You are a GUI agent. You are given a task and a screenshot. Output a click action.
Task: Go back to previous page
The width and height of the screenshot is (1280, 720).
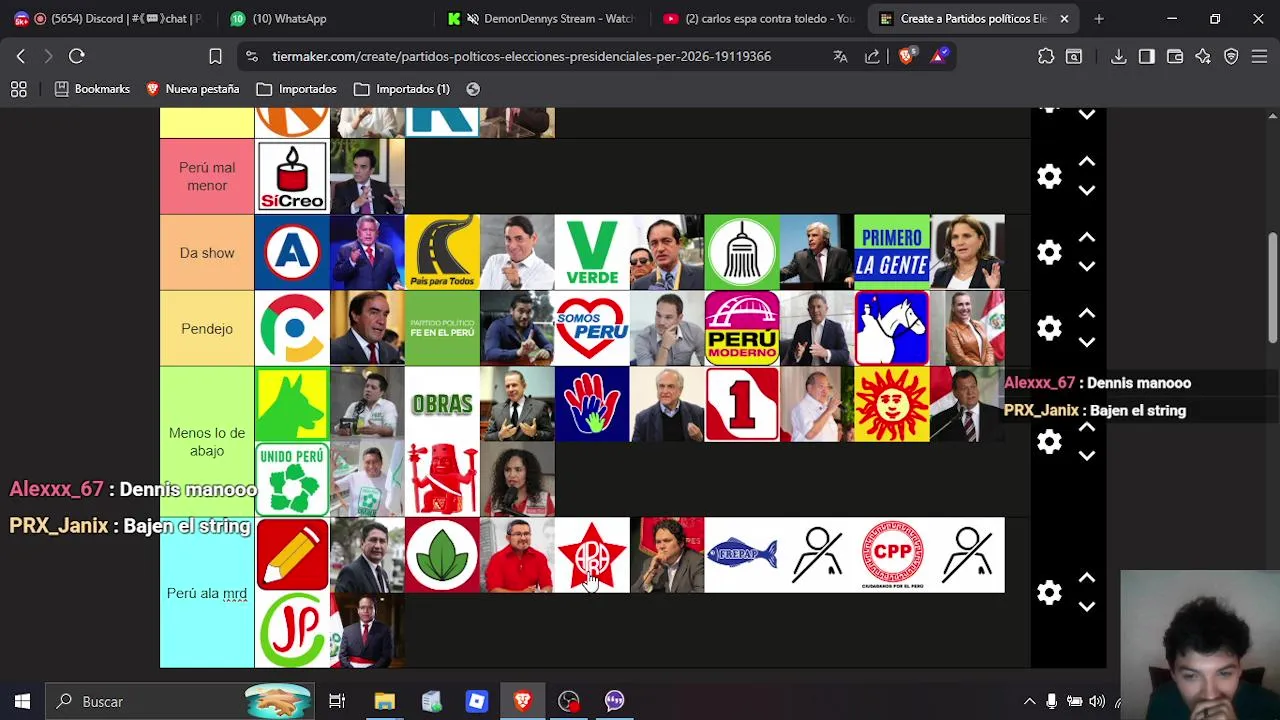[x=21, y=56]
